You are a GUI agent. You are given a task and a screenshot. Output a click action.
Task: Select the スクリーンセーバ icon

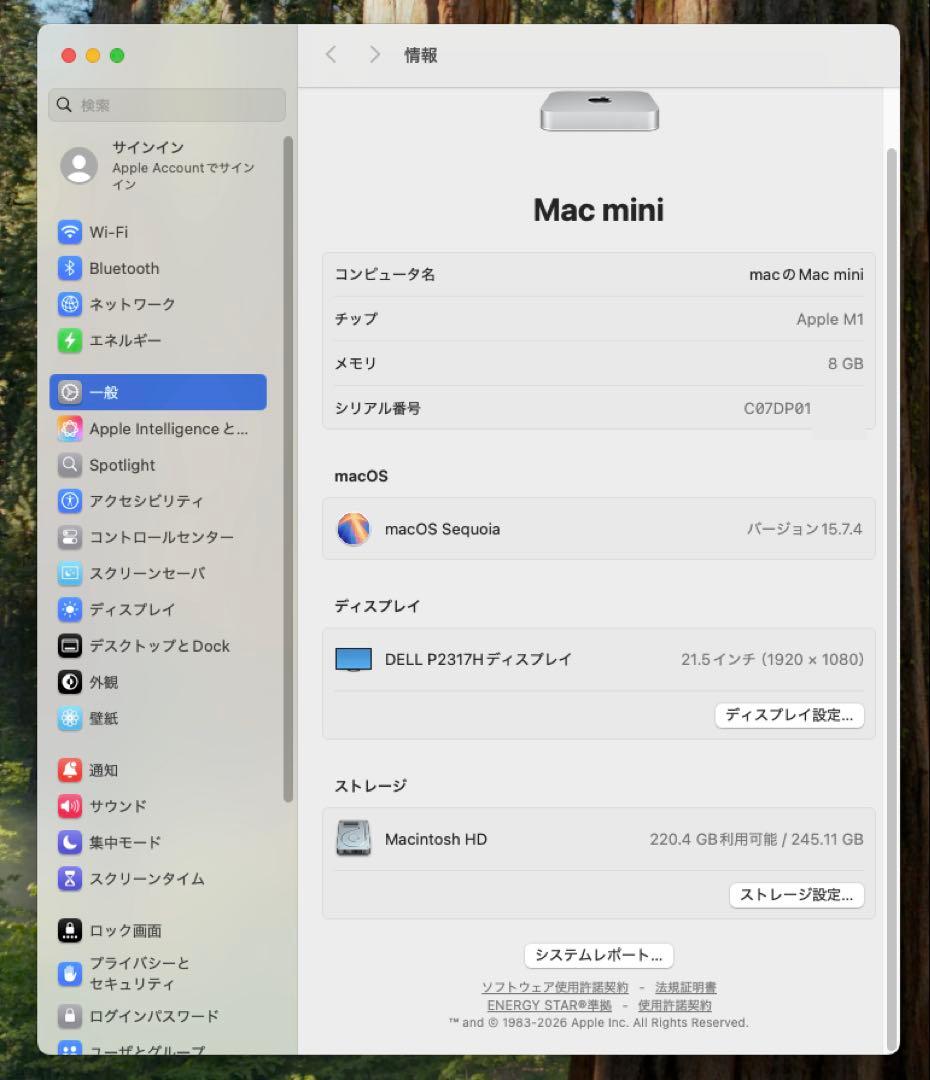(x=70, y=573)
